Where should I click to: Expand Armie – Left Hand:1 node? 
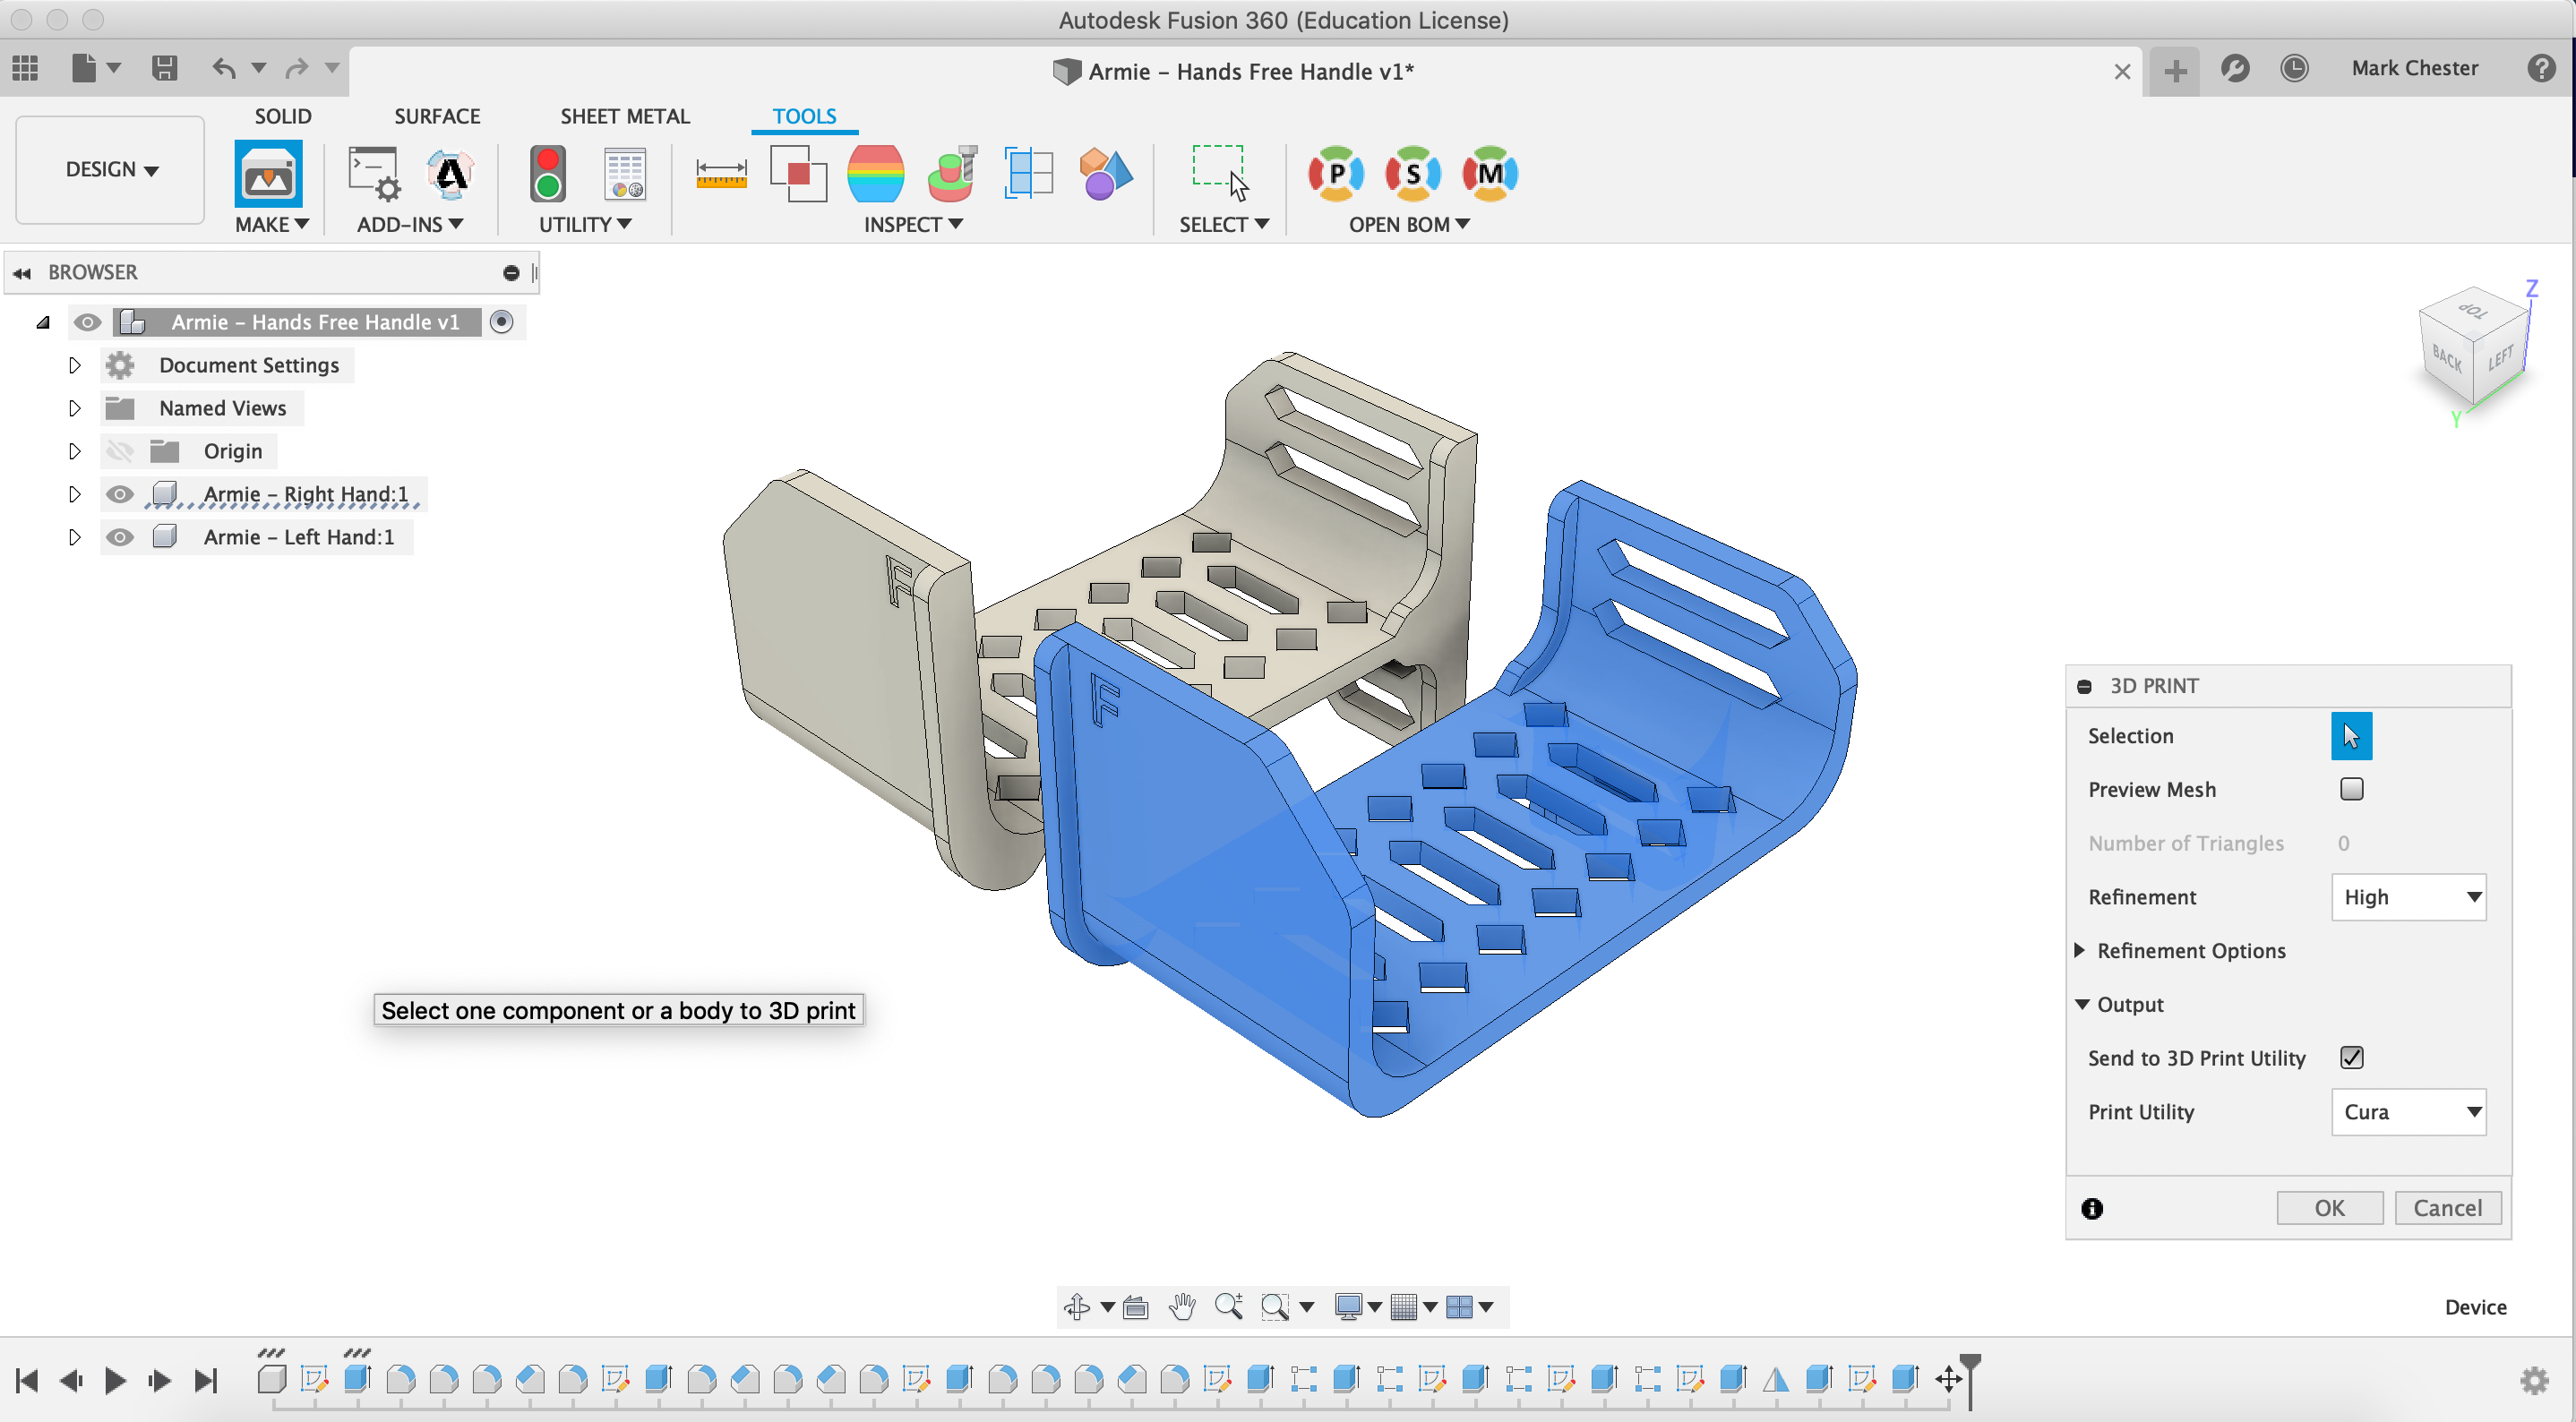coord(74,537)
